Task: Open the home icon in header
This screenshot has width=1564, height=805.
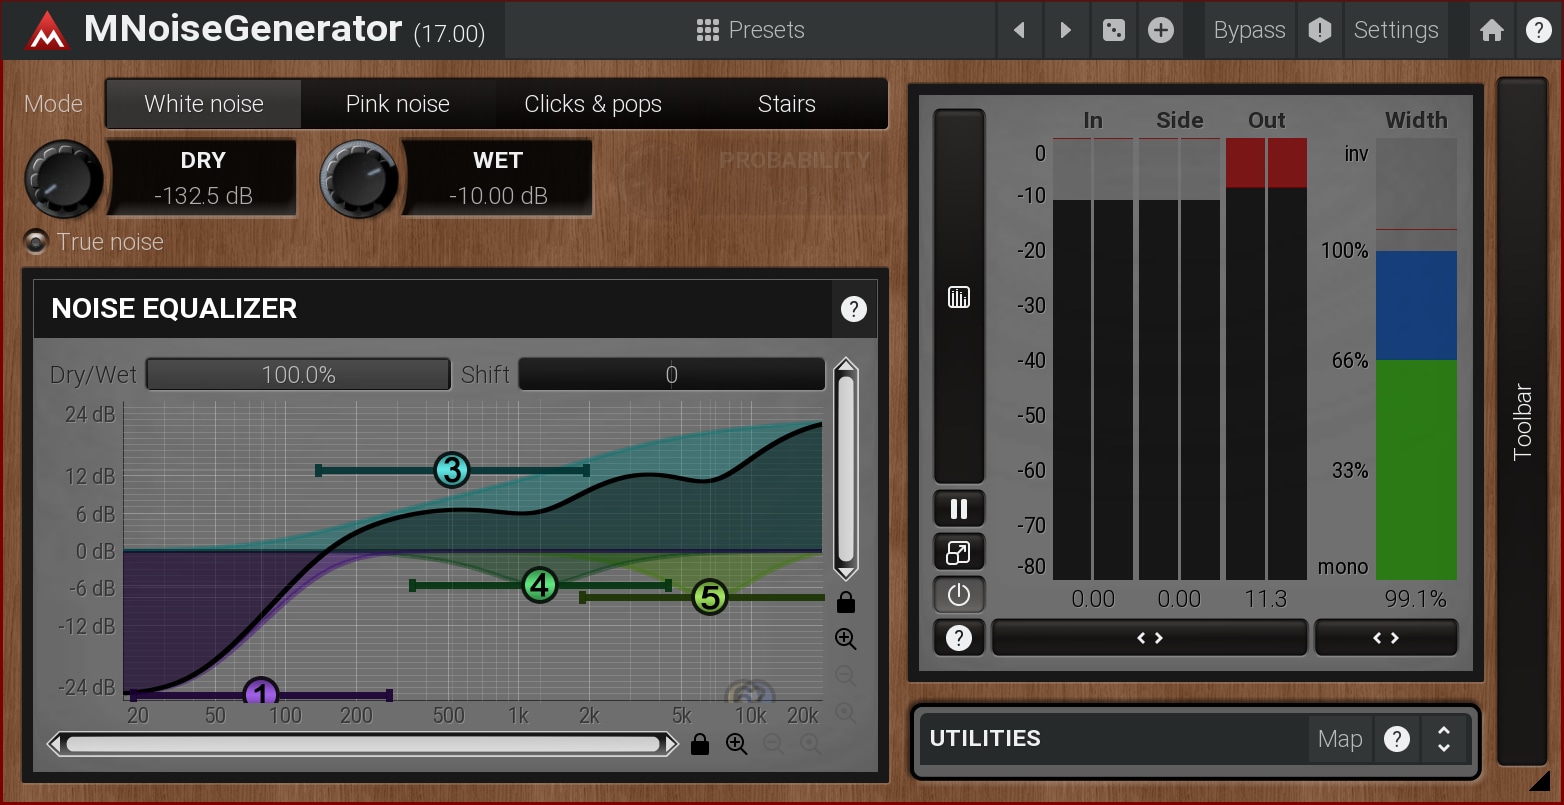Action: pyautogui.click(x=1491, y=31)
